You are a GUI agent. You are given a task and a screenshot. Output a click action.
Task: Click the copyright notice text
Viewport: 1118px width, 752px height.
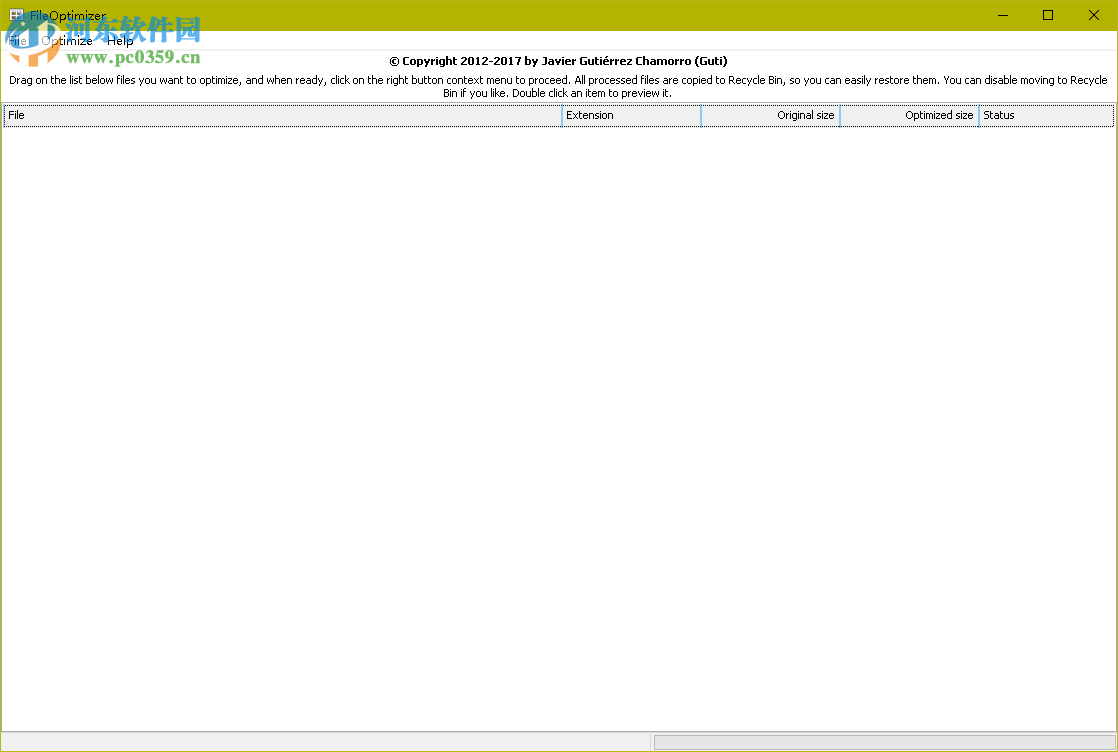pos(559,60)
